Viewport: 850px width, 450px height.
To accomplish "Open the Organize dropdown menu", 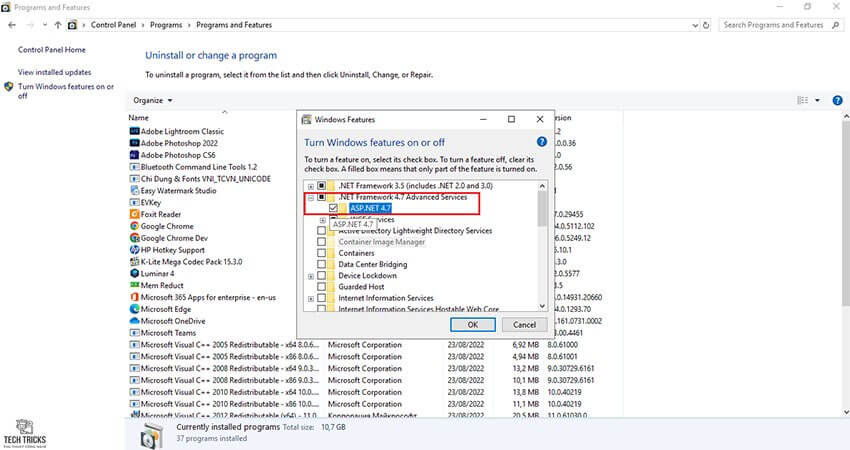I will click(152, 100).
